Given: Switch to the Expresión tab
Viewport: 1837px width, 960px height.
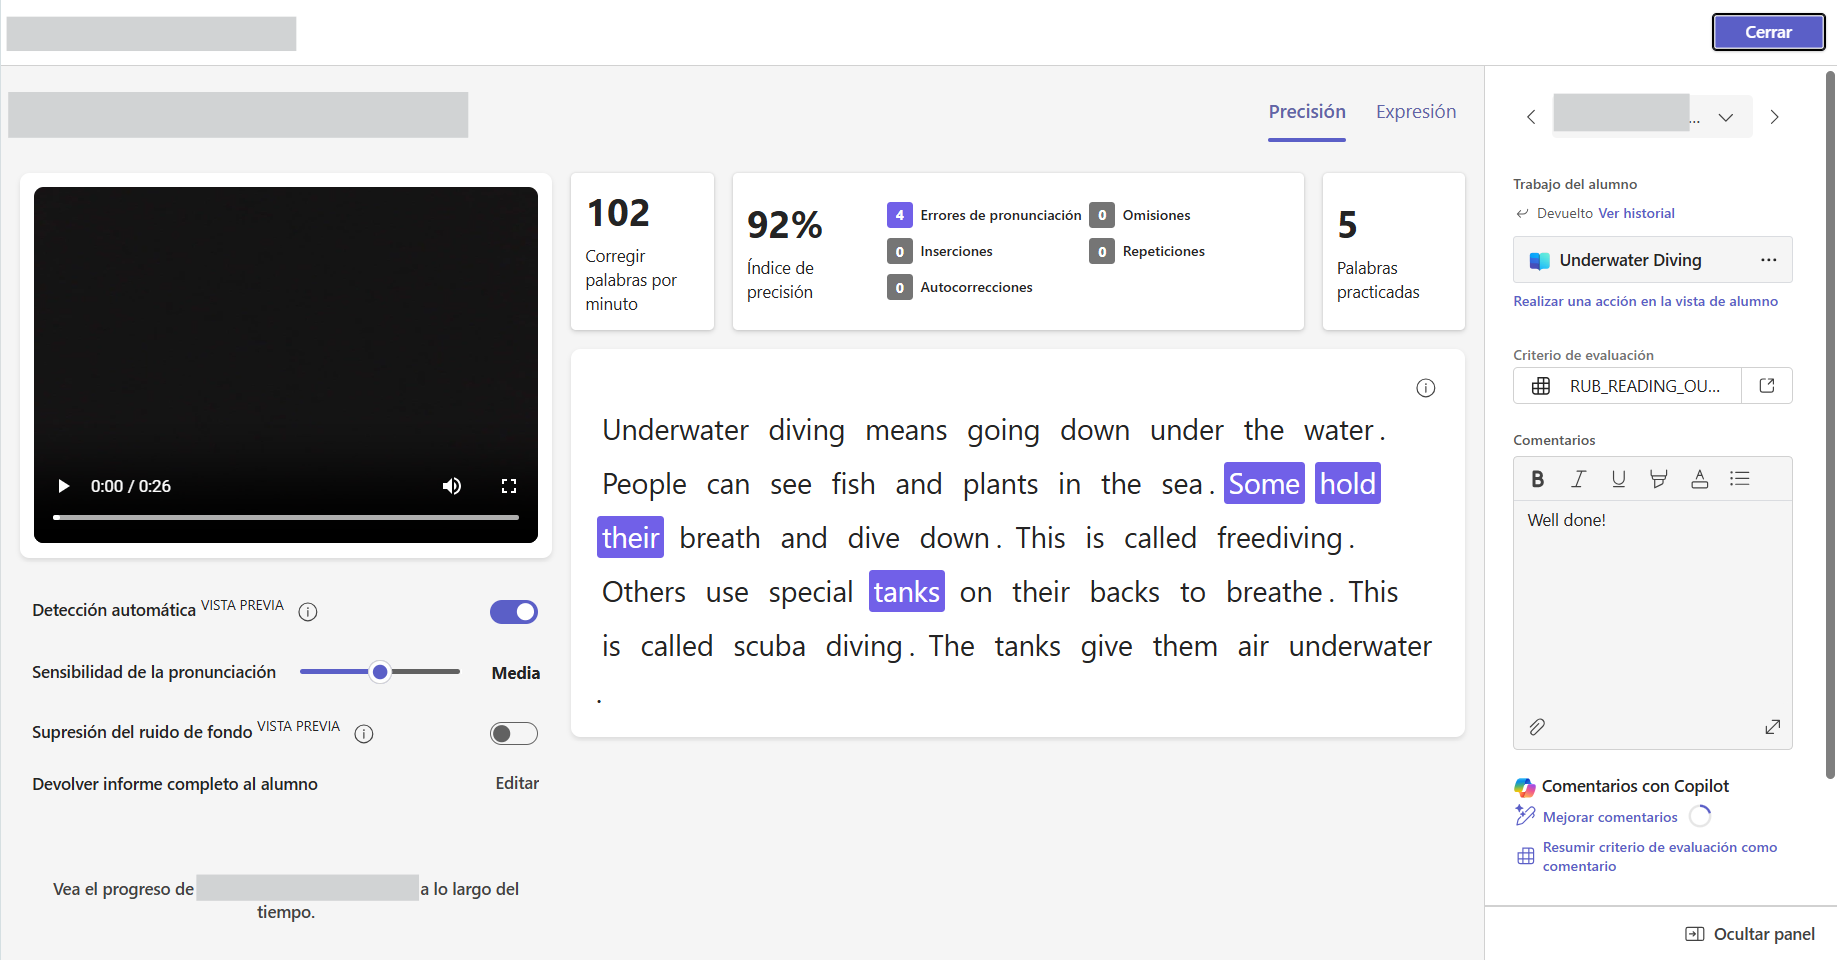Looking at the screenshot, I should (x=1416, y=112).
